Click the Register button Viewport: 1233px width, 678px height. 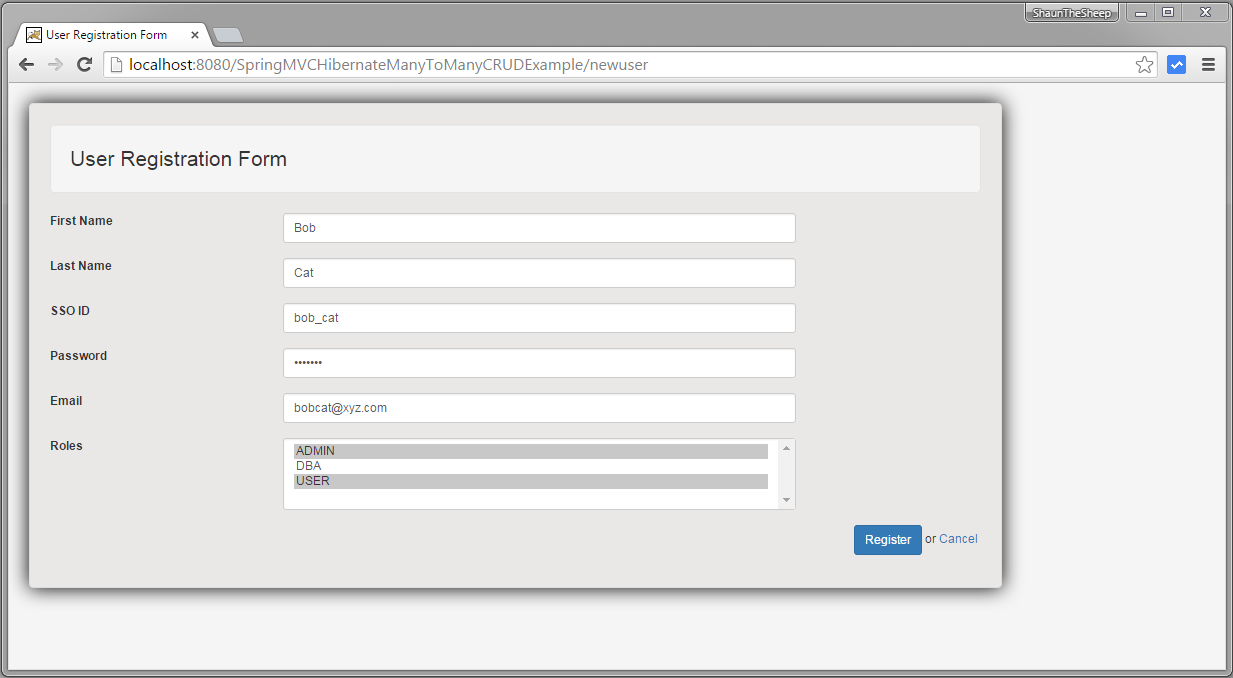point(887,539)
